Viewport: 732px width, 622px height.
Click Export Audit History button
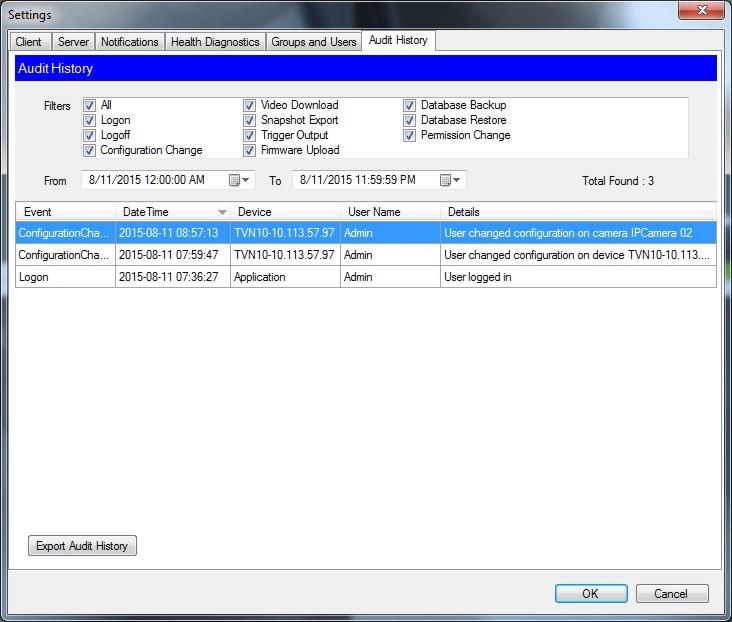point(82,545)
